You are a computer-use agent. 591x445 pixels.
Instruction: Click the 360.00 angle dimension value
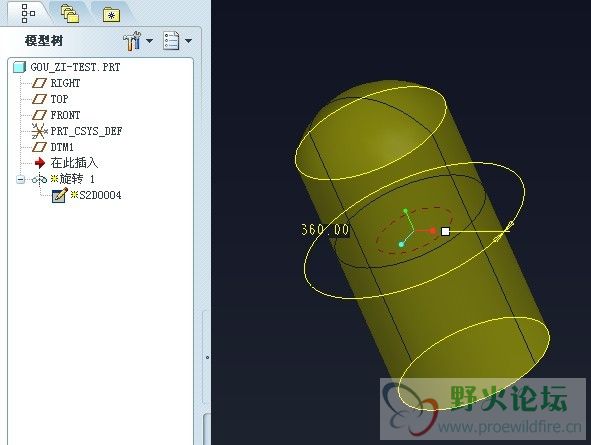[x=325, y=230]
